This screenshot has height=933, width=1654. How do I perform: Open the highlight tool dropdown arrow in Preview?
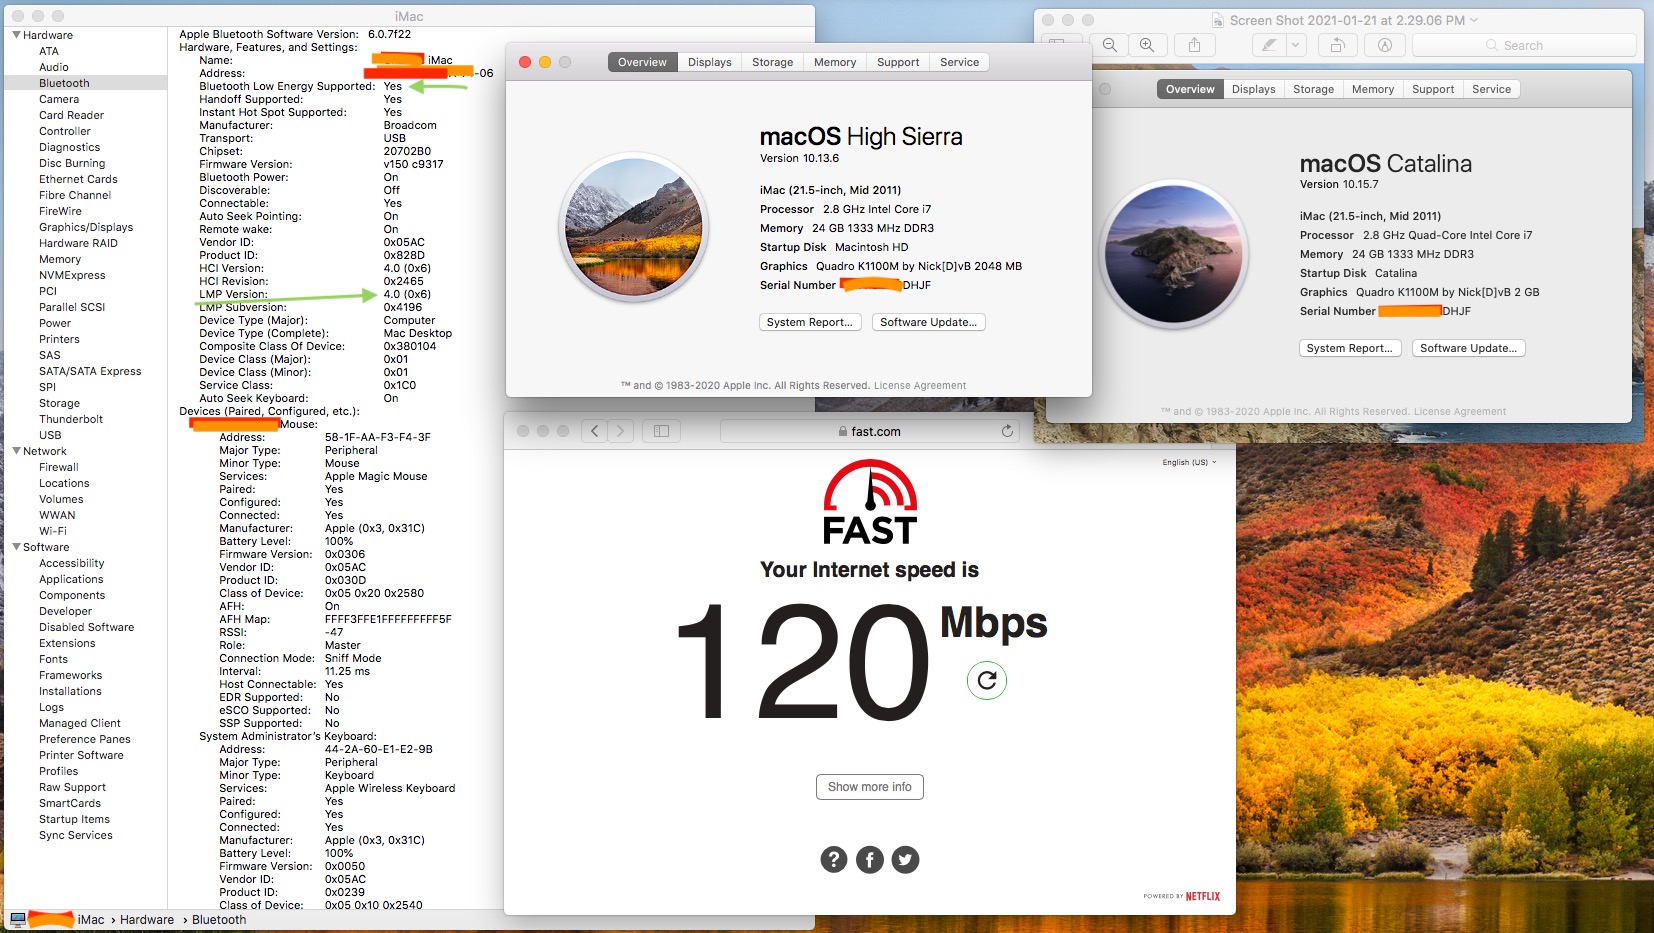pyautogui.click(x=1297, y=45)
